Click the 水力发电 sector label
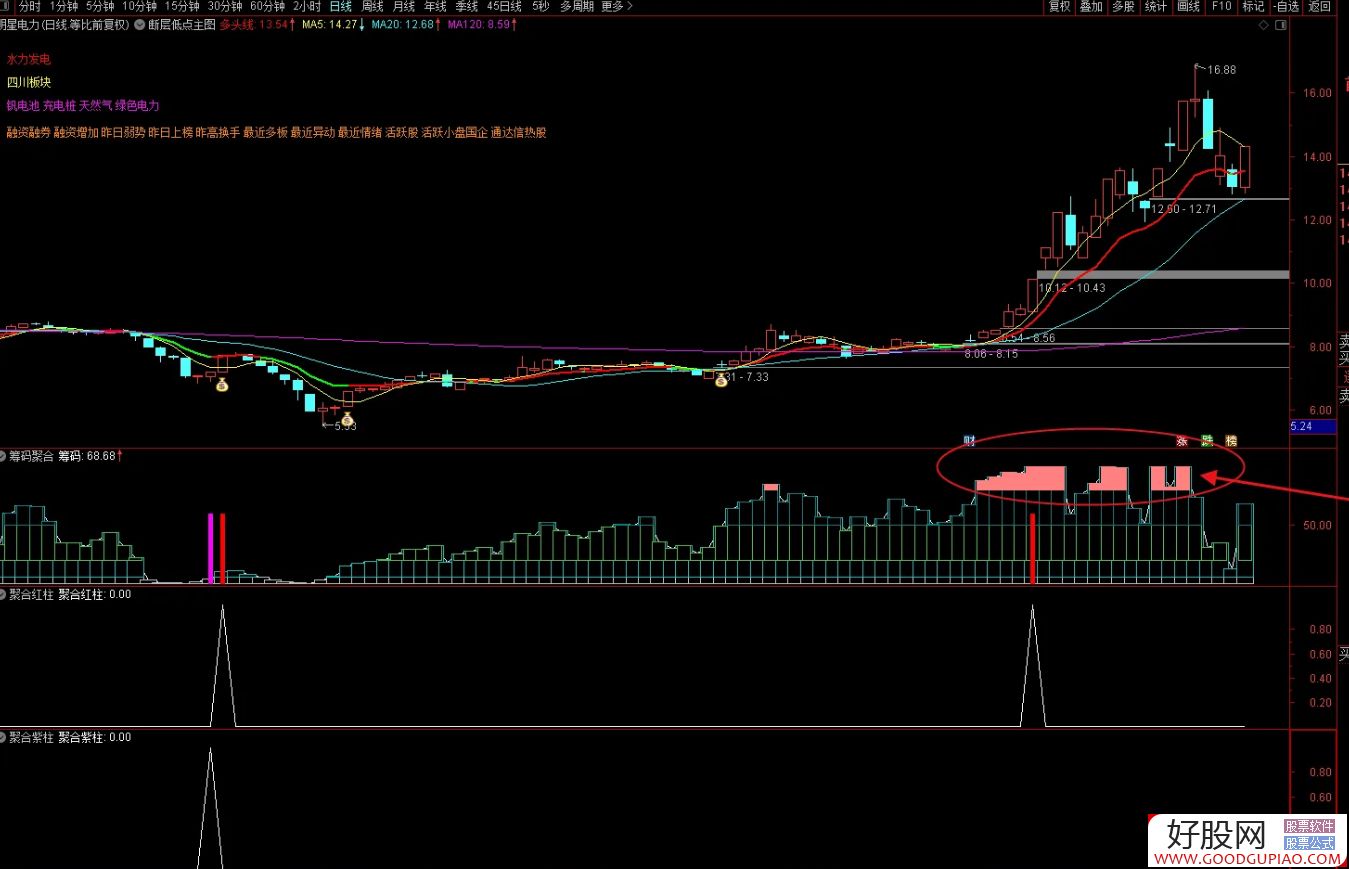Screen dimensions: 1349x869 point(28,60)
